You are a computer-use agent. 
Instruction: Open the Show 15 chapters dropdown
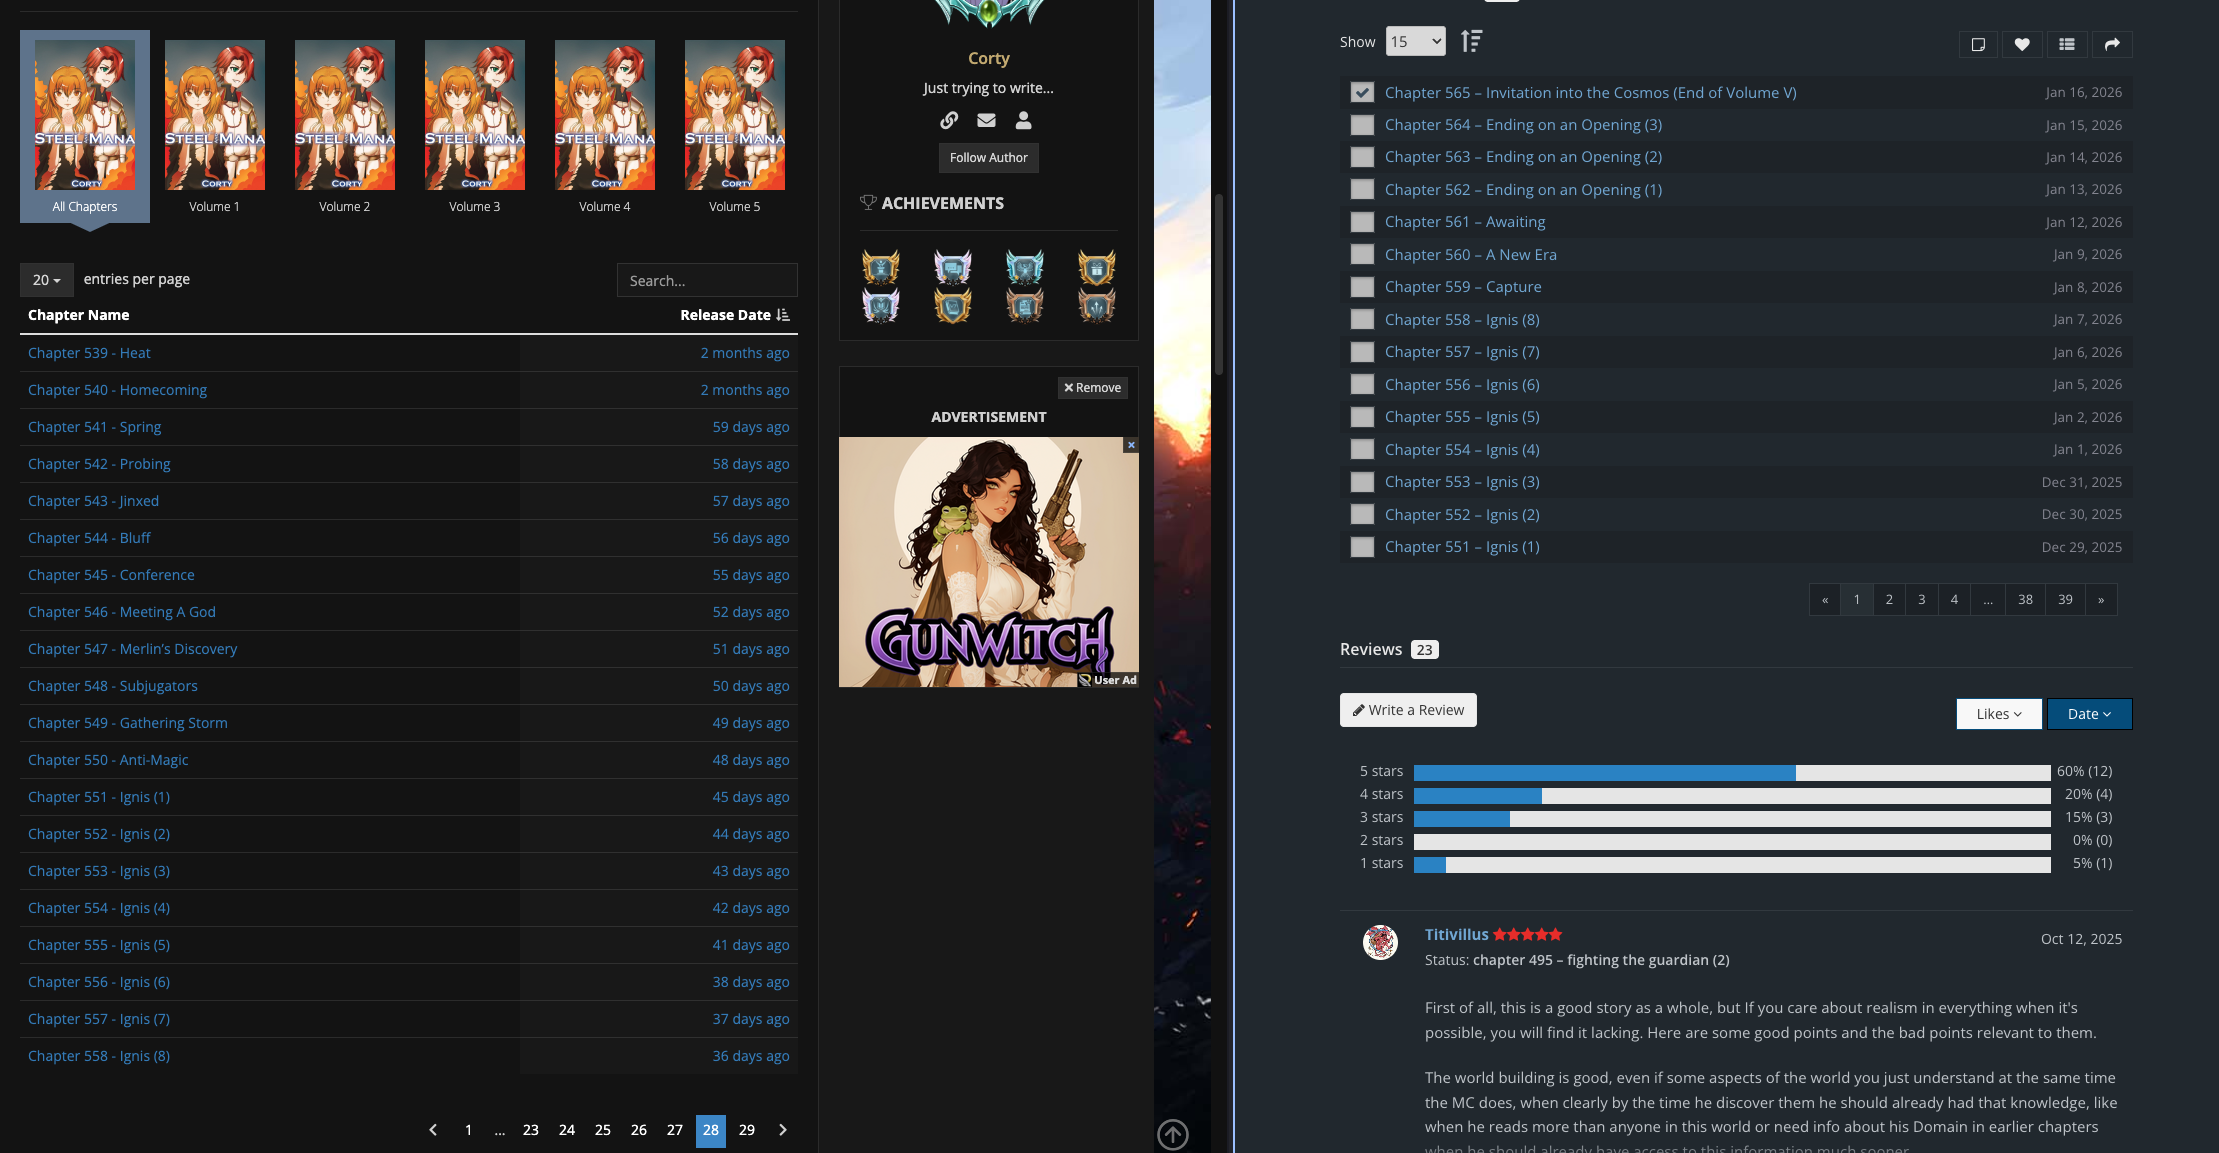point(1415,41)
